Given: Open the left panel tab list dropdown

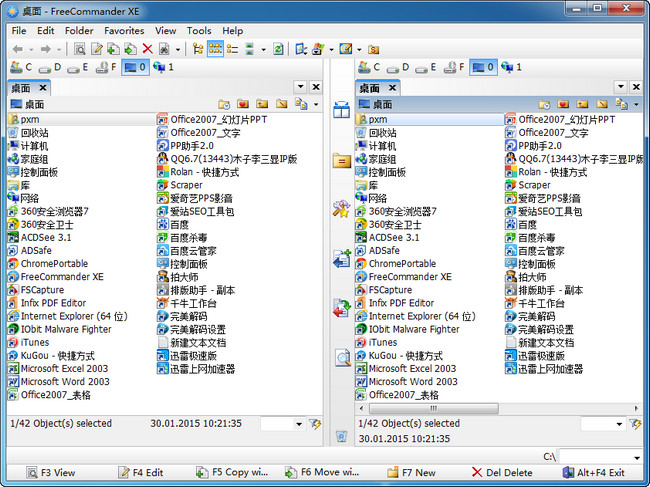Looking at the screenshot, I should pyautogui.click(x=301, y=87).
